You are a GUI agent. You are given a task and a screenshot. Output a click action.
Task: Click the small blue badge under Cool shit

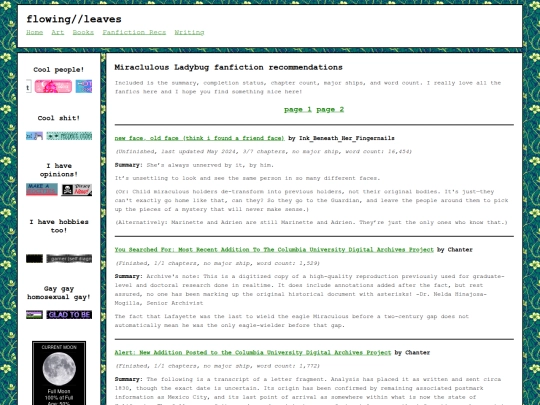[x=34, y=136]
